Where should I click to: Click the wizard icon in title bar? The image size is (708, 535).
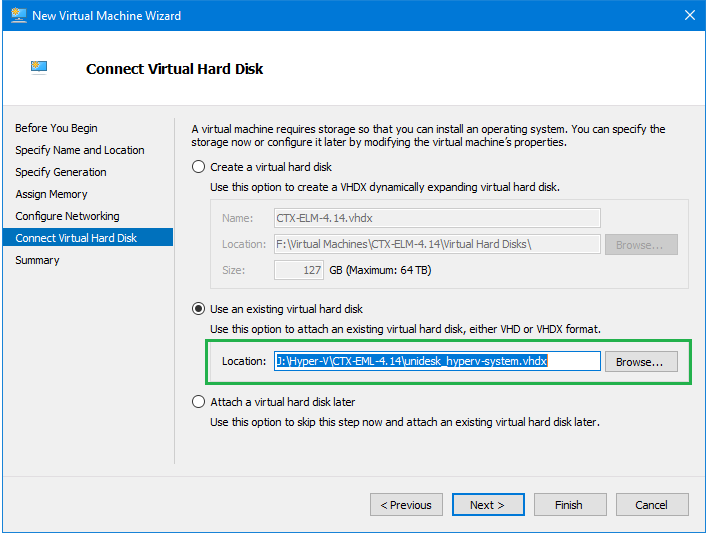click(18, 16)
